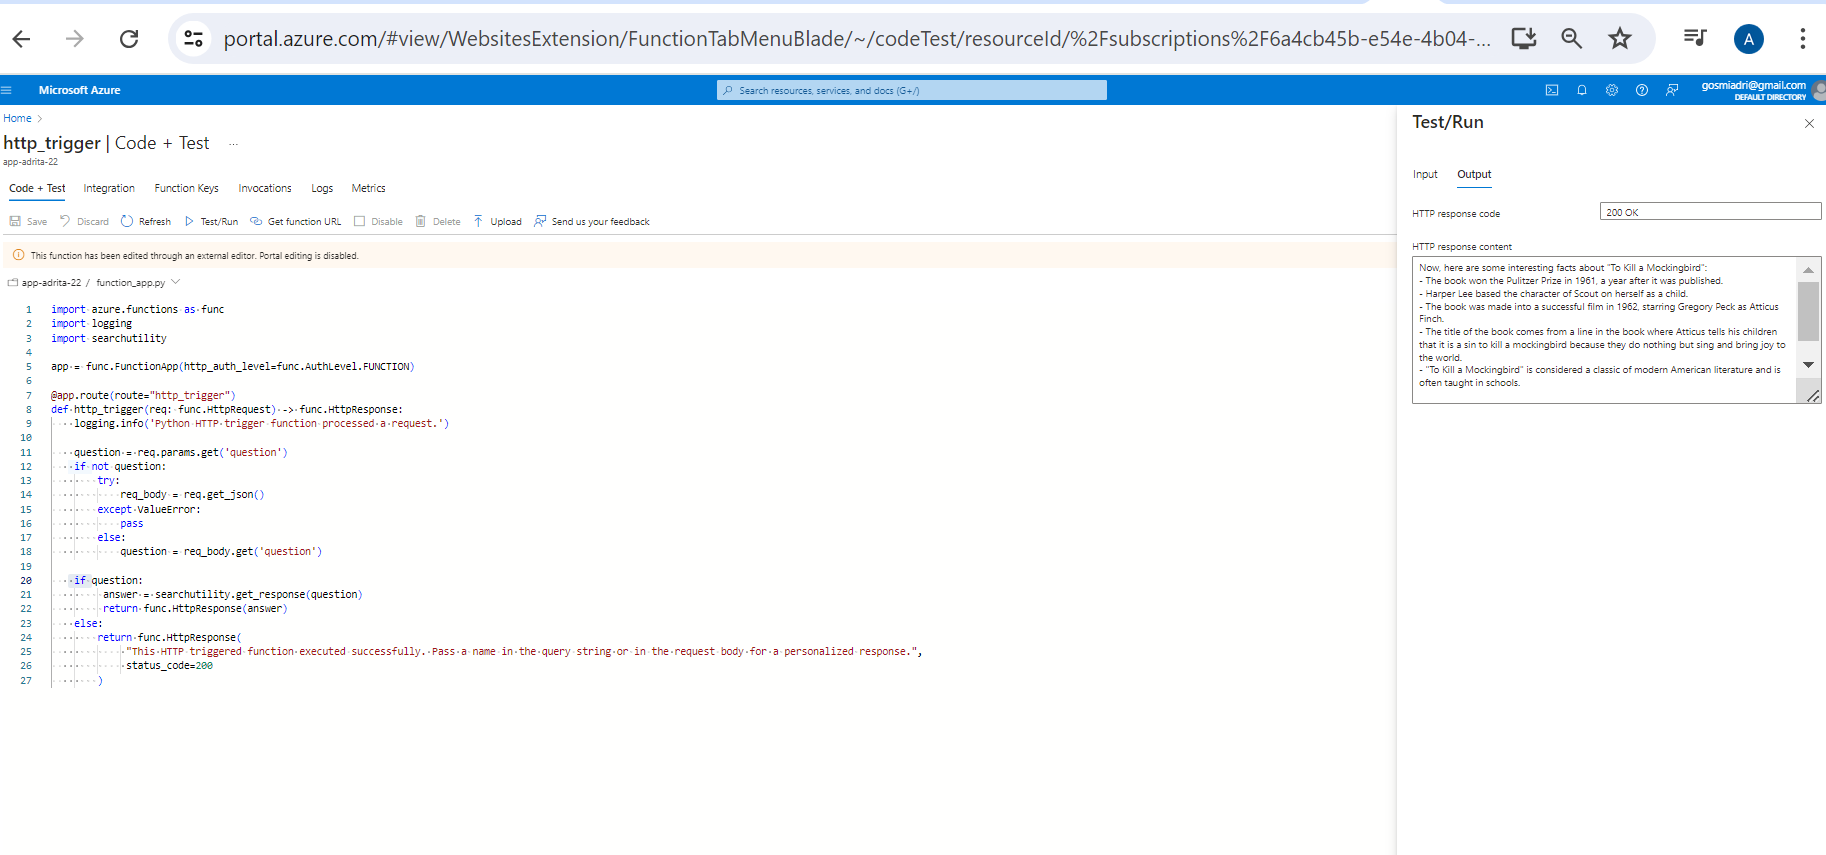1826x855 pixels.
Task: Click the Discard toolbar button
Action: [x=84, y=222]
